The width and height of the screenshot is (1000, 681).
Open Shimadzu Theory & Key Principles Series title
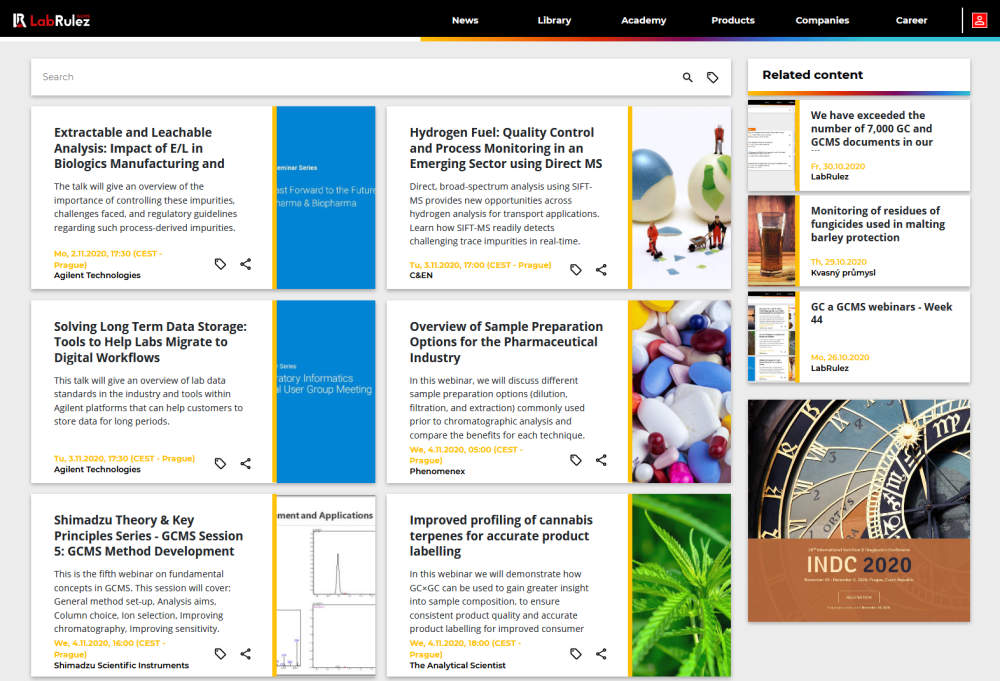click(x=148, y=536)
